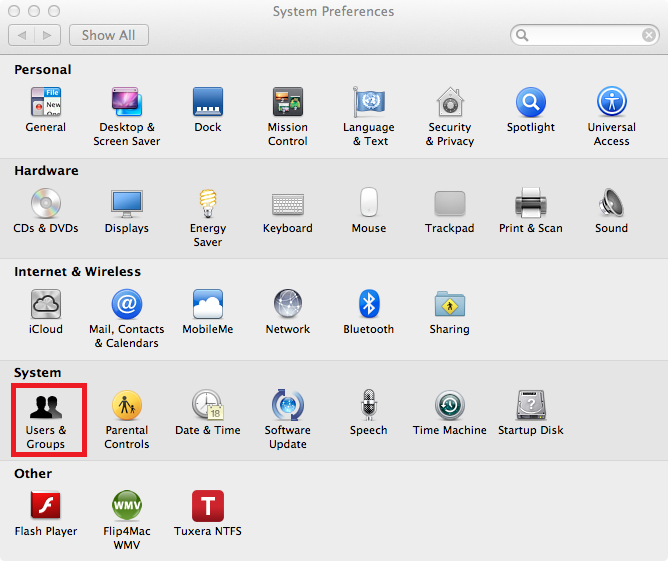Open iCloud preferences
The image size is (668, 561).
pos(46,304)
